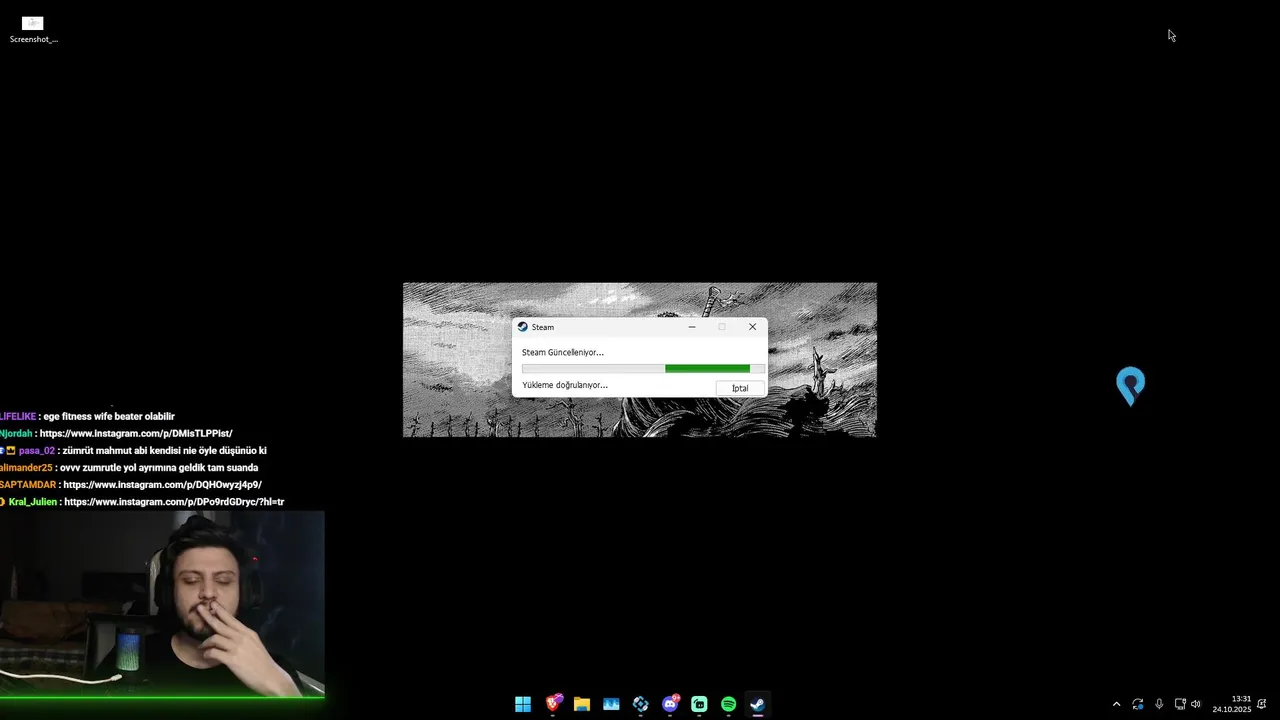Image resolution: width=1280 pixels, height=720 pixels.
Task: Open Njordah's Instagram link in chat
Action: coord(136,434)
